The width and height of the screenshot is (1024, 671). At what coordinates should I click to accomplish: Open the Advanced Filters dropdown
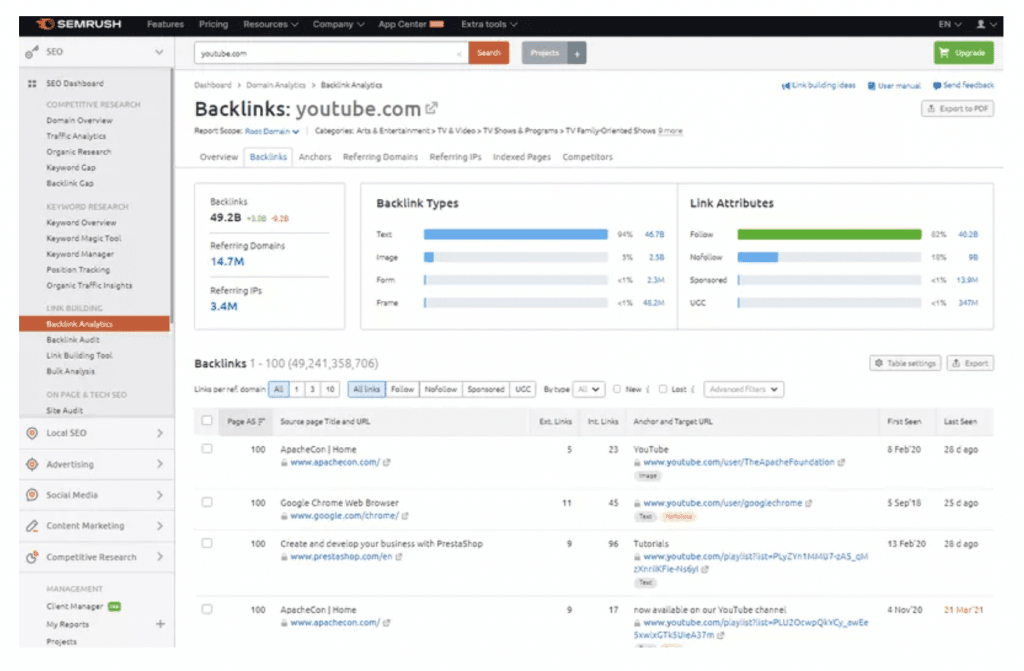click(x=743, y=389)
